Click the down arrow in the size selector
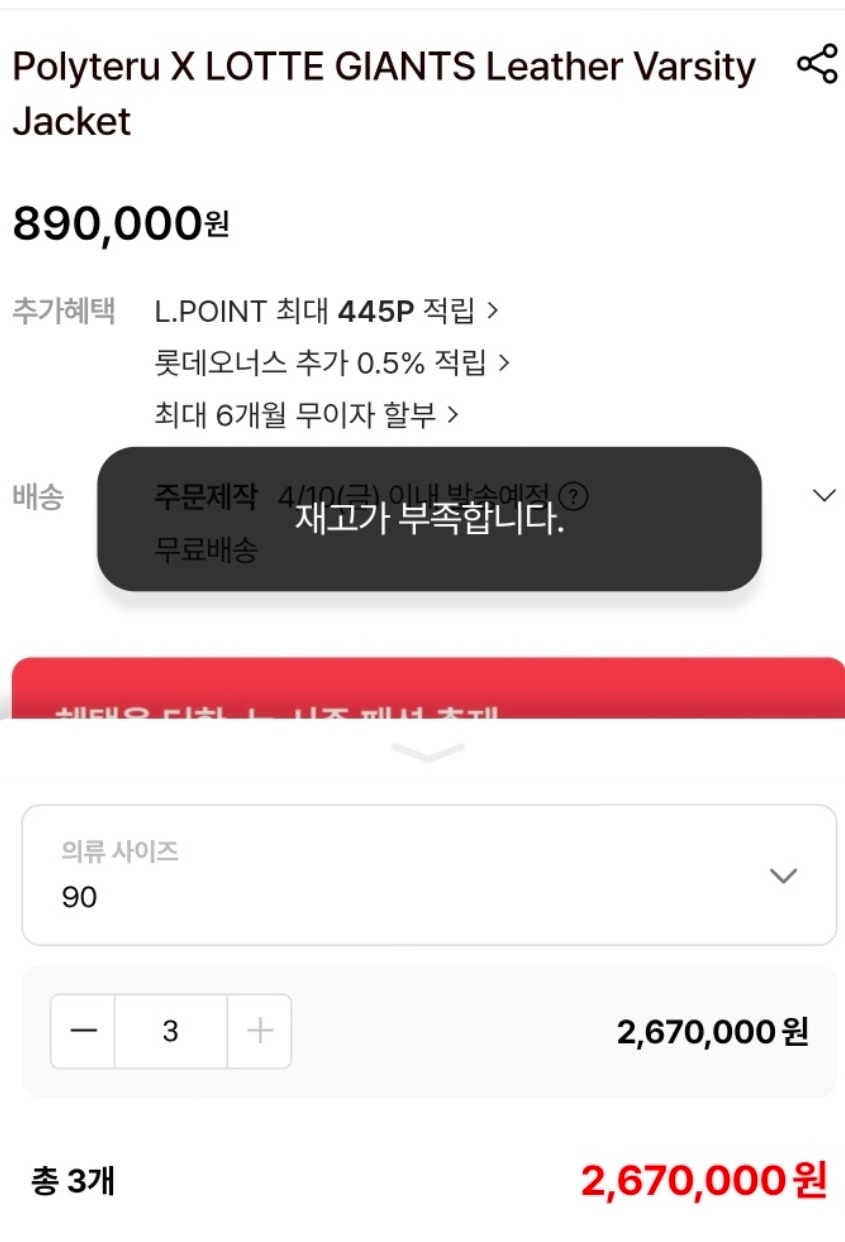The width and height of the screenshot is (845, 1242). click(783, 876)
